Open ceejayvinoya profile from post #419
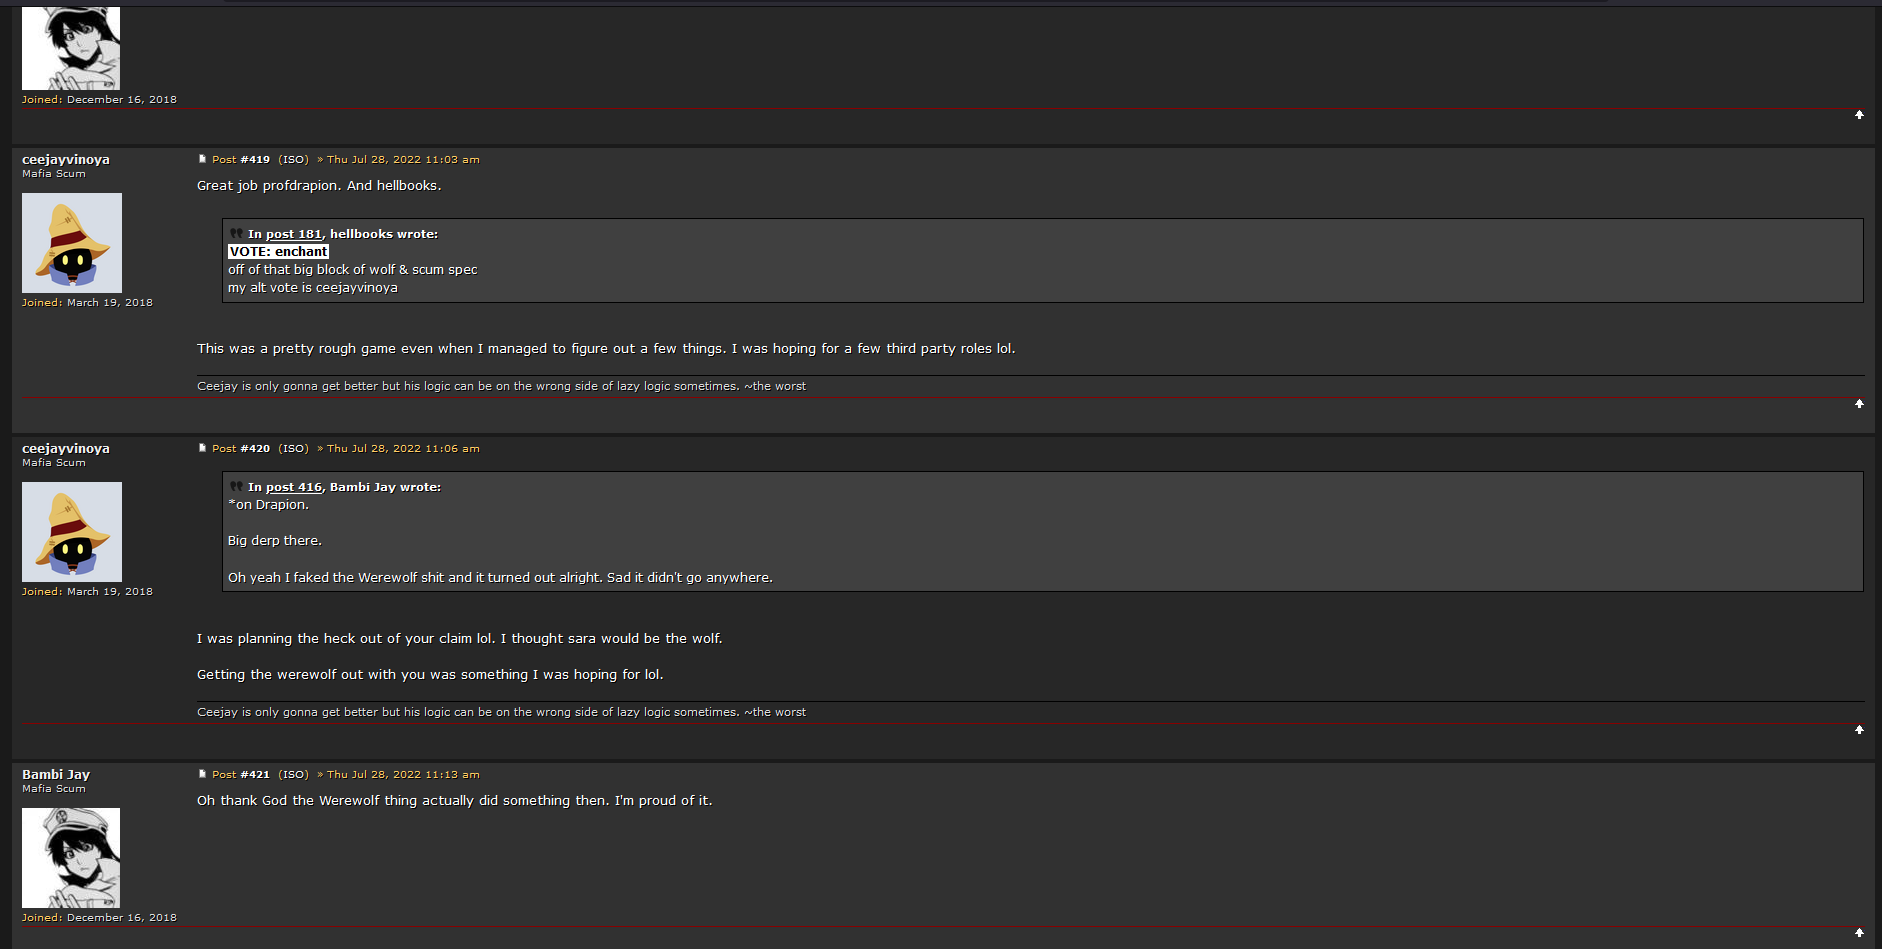 [x=66, y=159]
